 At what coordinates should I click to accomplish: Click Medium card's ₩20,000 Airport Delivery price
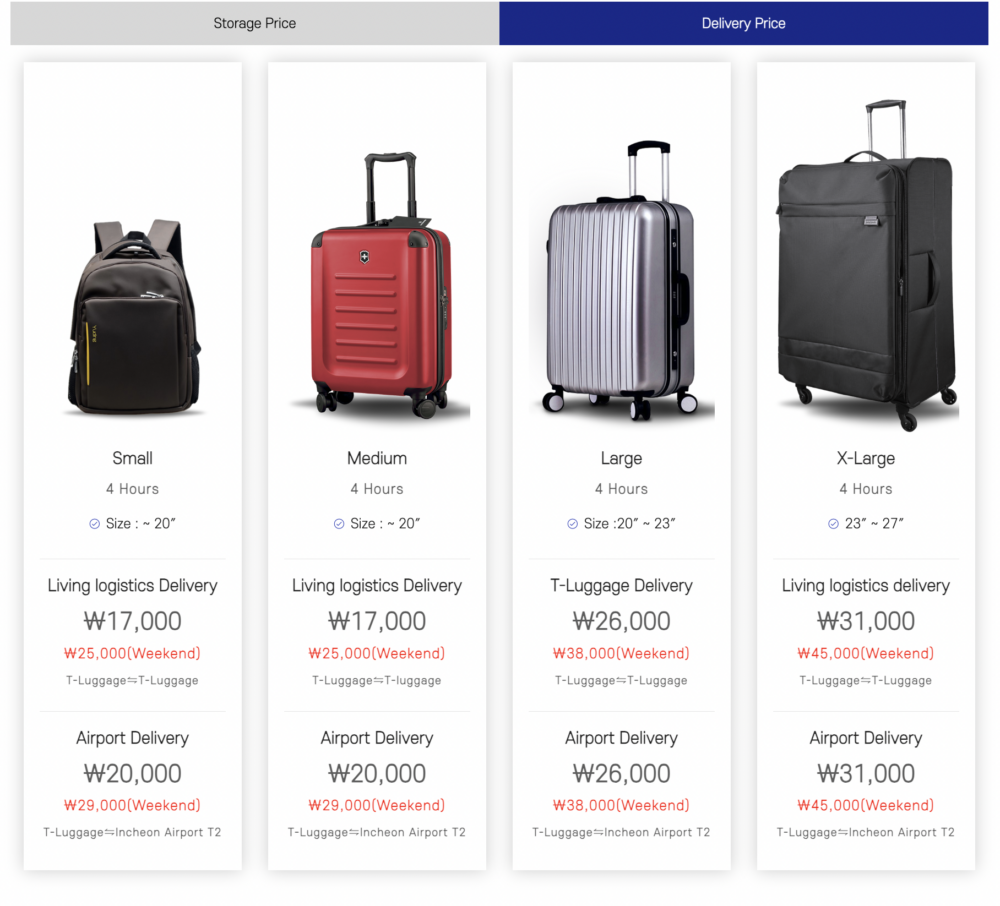pos(377,773)
